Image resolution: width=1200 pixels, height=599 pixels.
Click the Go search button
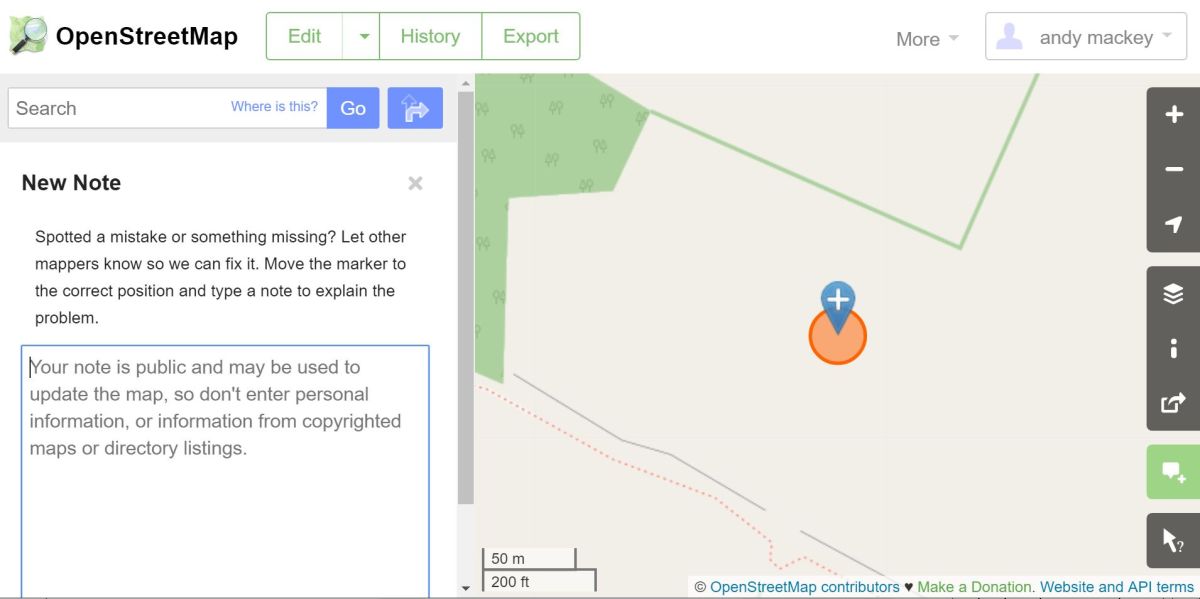[x=353, y=108]
